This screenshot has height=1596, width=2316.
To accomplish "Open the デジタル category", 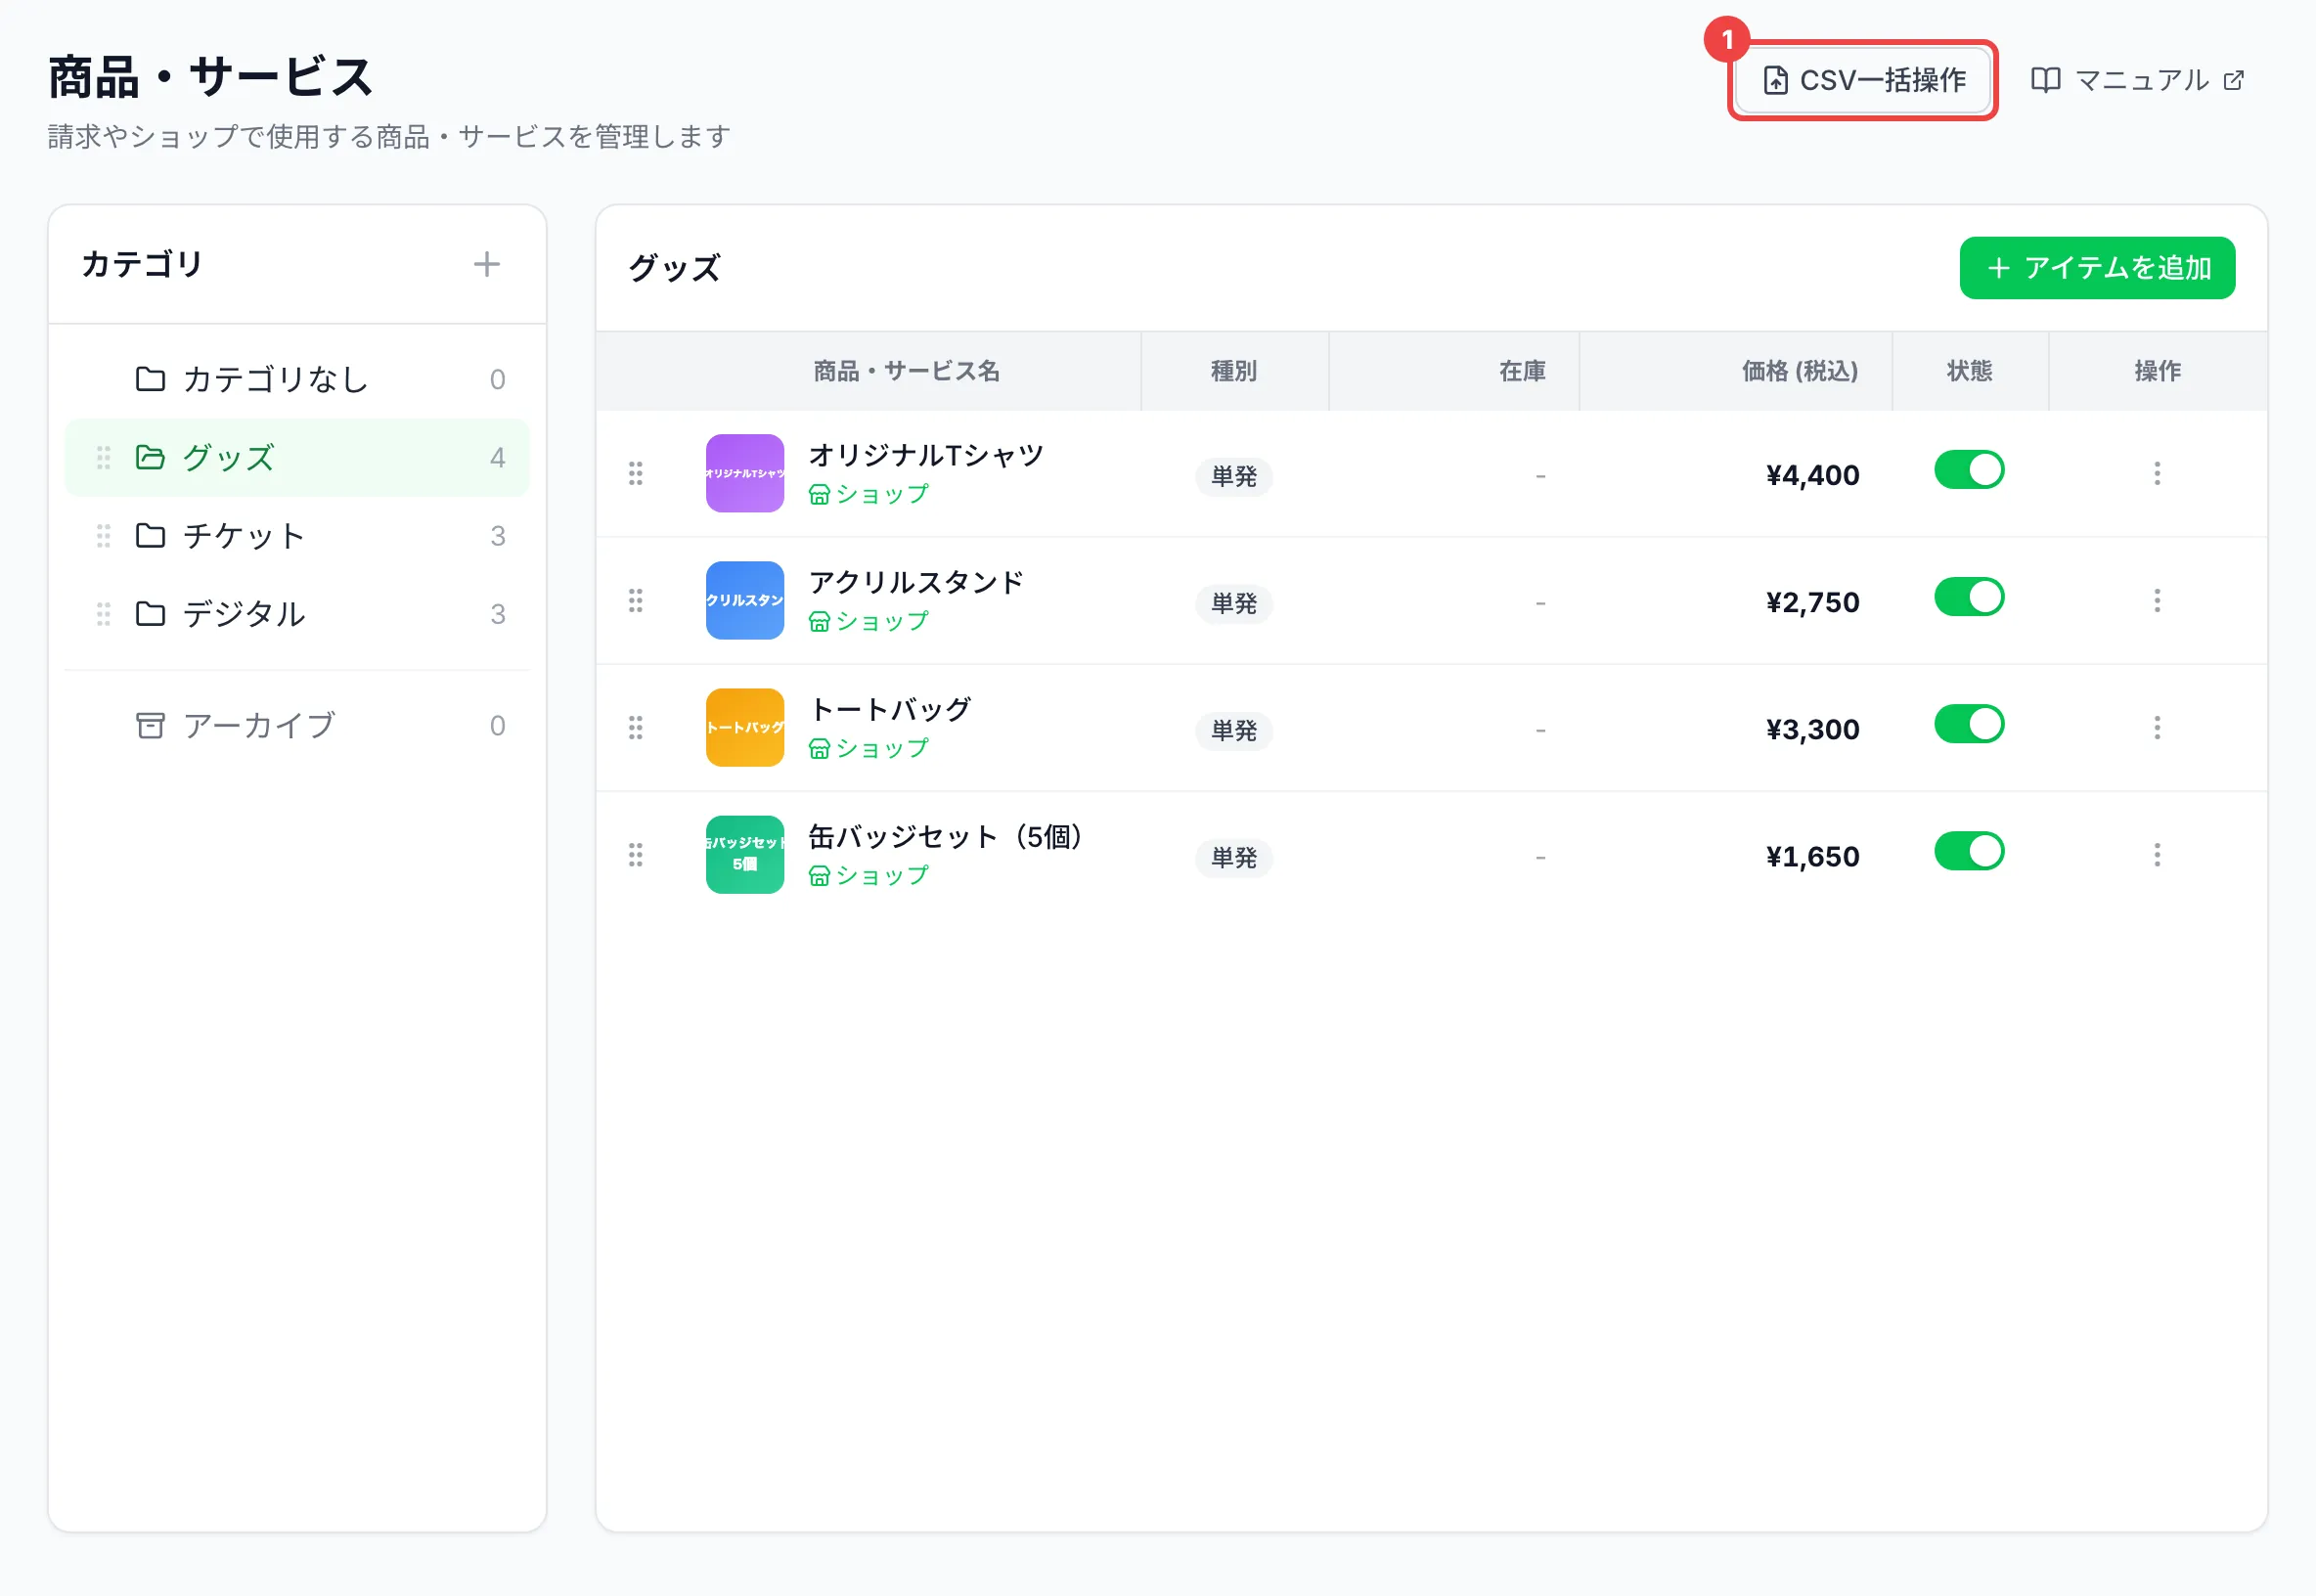I will tap(297, 613).
